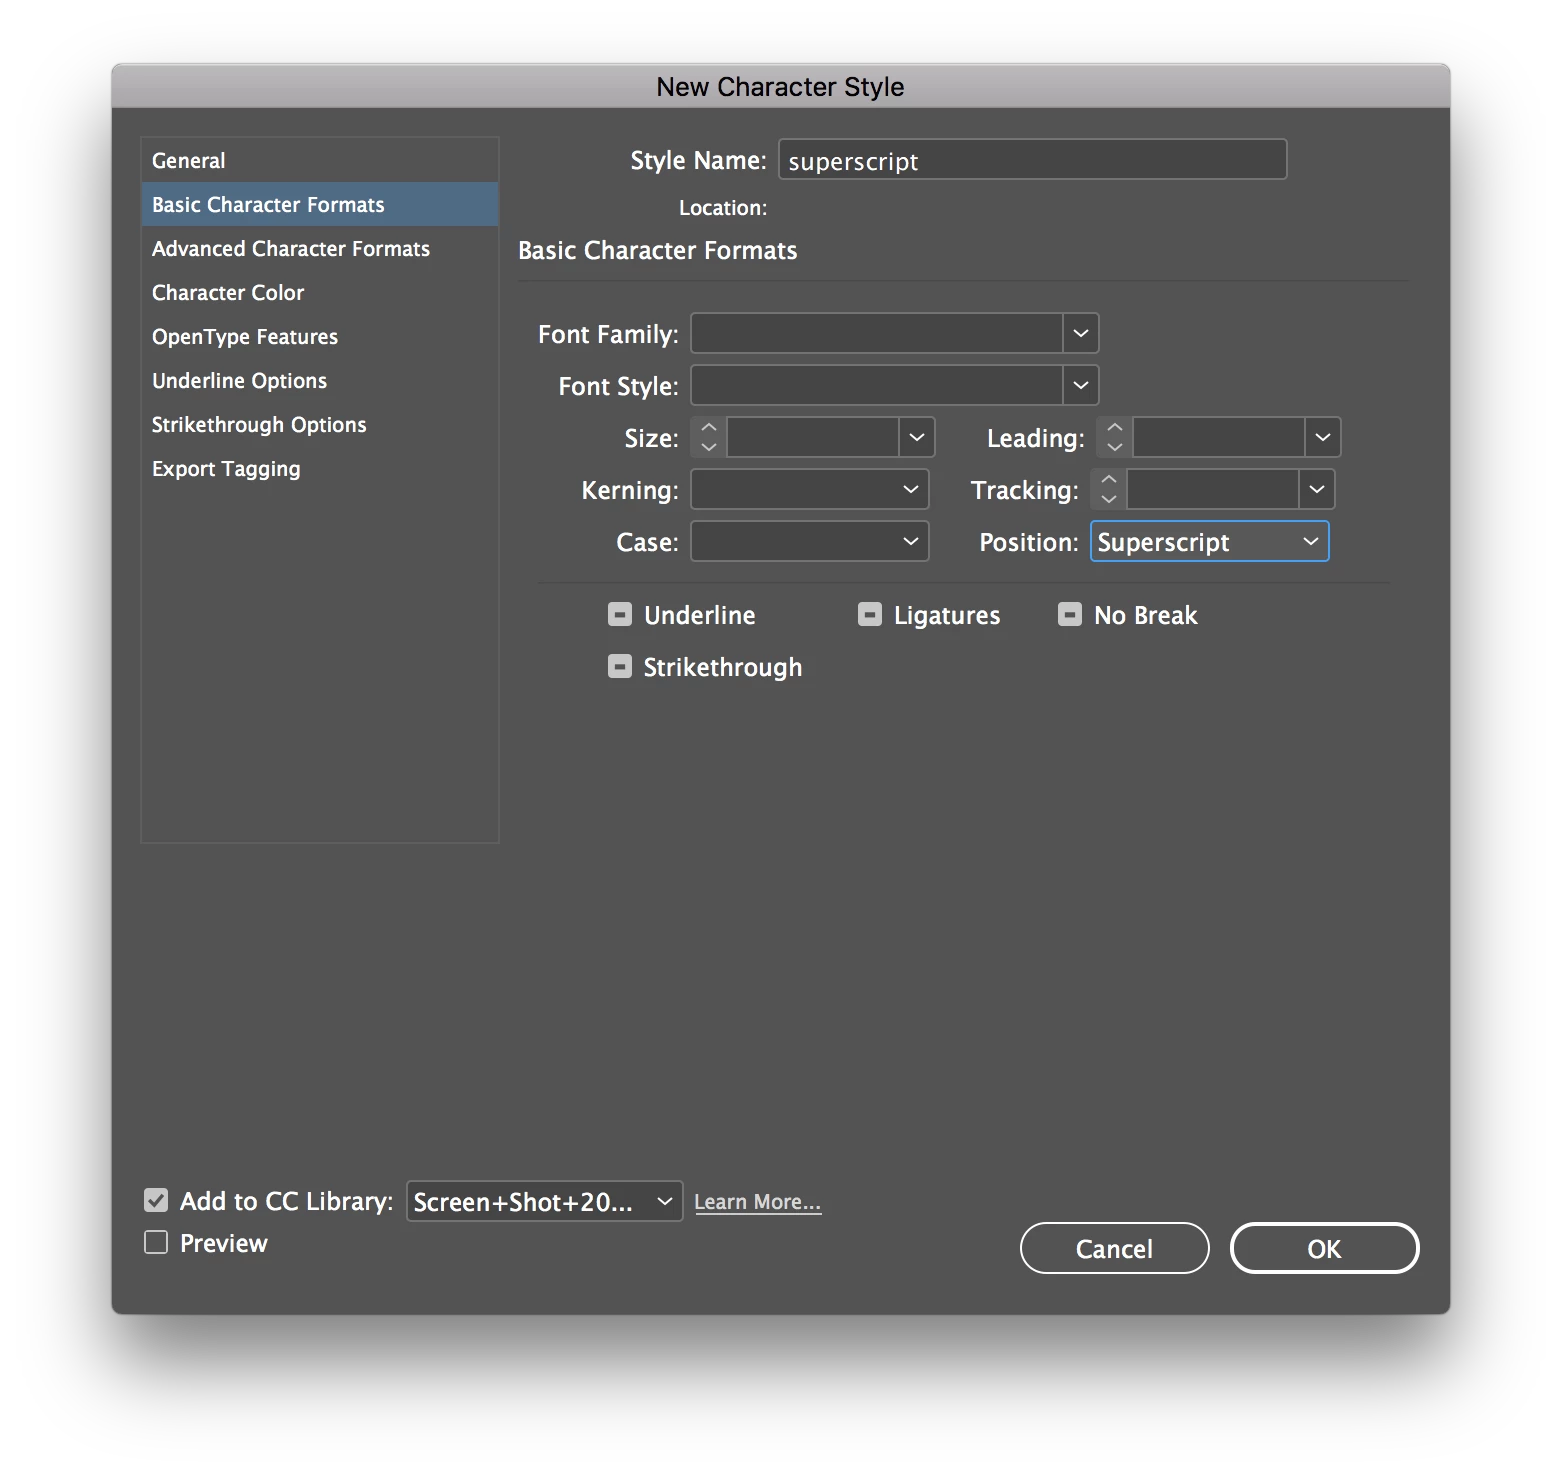Viewport: 1562px width, 1474px height.
Task: Select Basic Character Formats category
Action: pos(320,205)
